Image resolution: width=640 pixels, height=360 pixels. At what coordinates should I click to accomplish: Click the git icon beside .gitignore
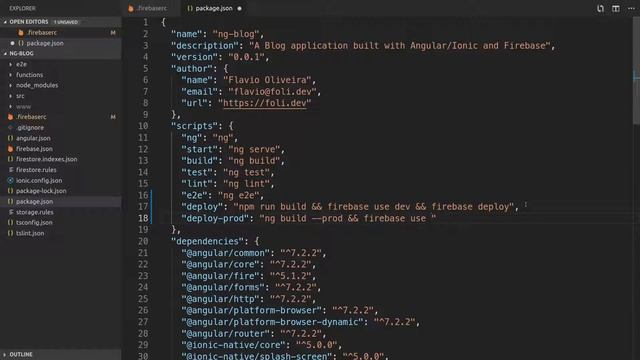point(11,127)
